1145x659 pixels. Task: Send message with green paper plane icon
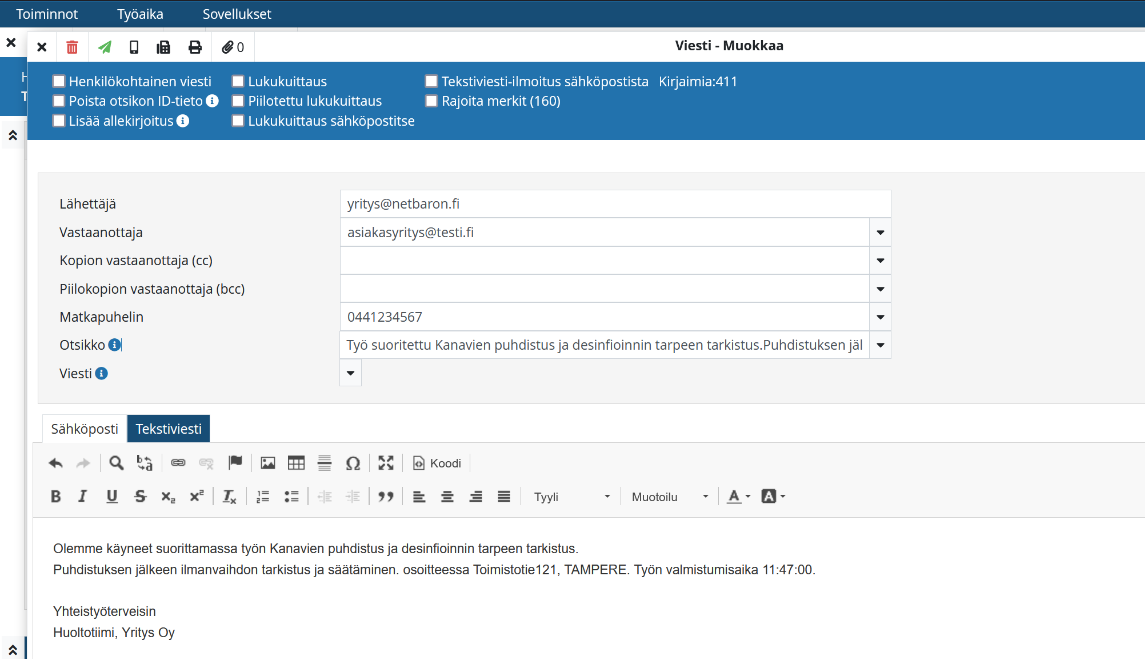(x=104, y=47)
